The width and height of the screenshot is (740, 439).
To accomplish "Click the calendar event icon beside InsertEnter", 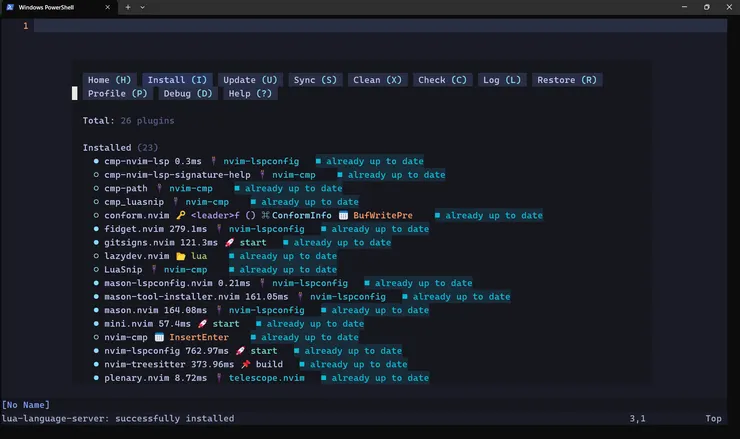I will [x=159, y=337].
